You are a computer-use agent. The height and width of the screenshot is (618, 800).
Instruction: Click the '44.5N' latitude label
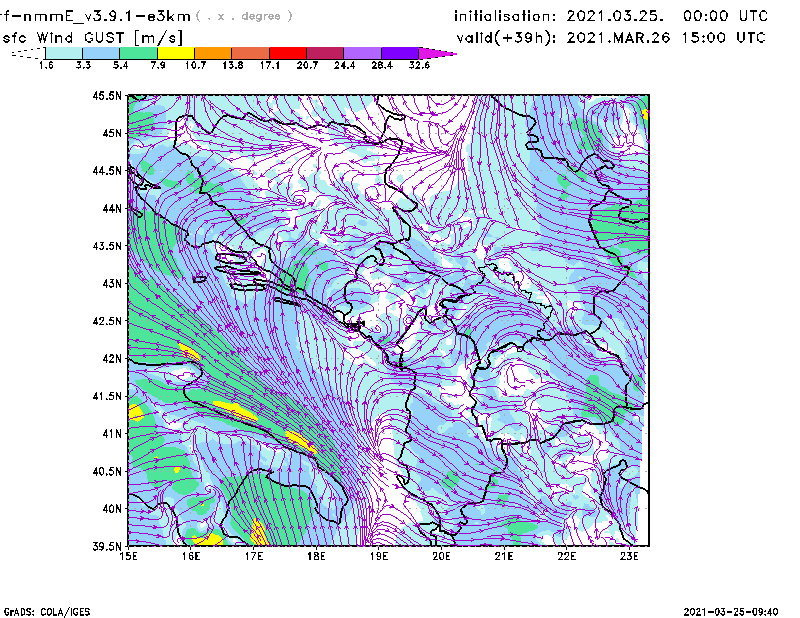tap(107, 170)
